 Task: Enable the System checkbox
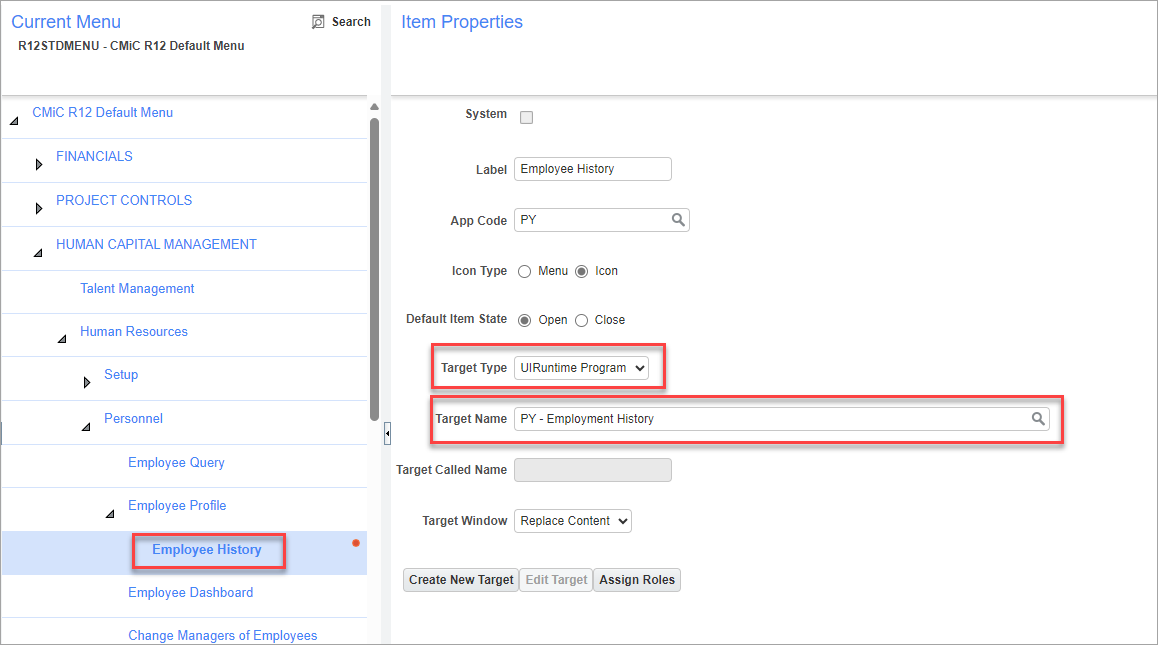[x=526, y=115]
